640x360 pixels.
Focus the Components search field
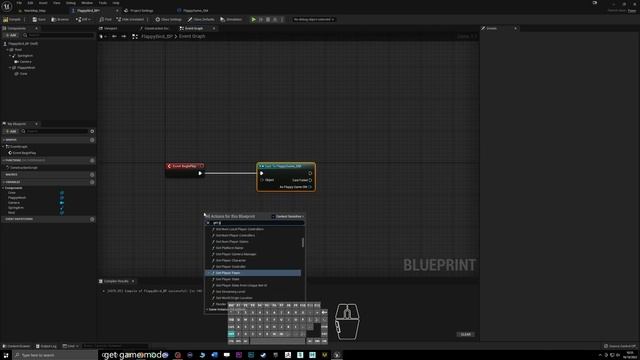(58, 35)
